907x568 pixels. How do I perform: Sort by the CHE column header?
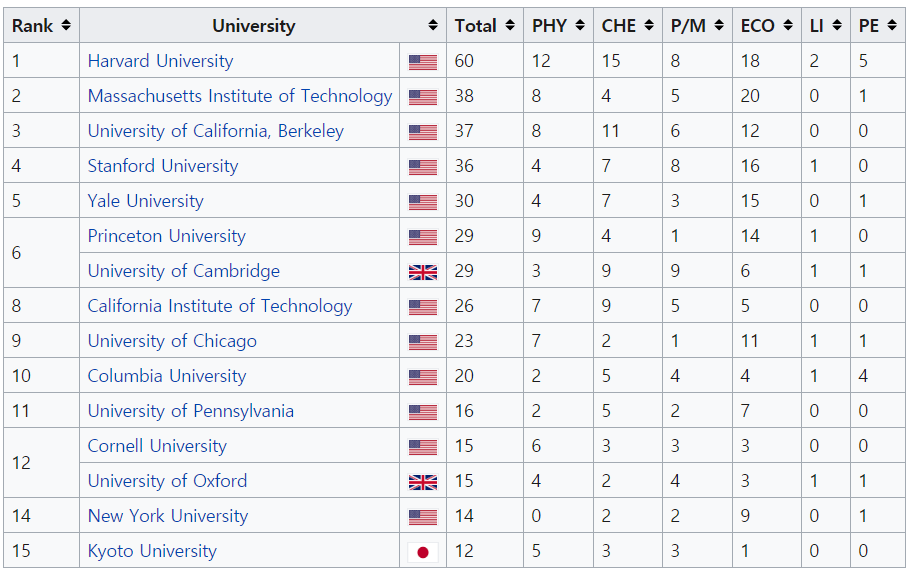[627, 25]
